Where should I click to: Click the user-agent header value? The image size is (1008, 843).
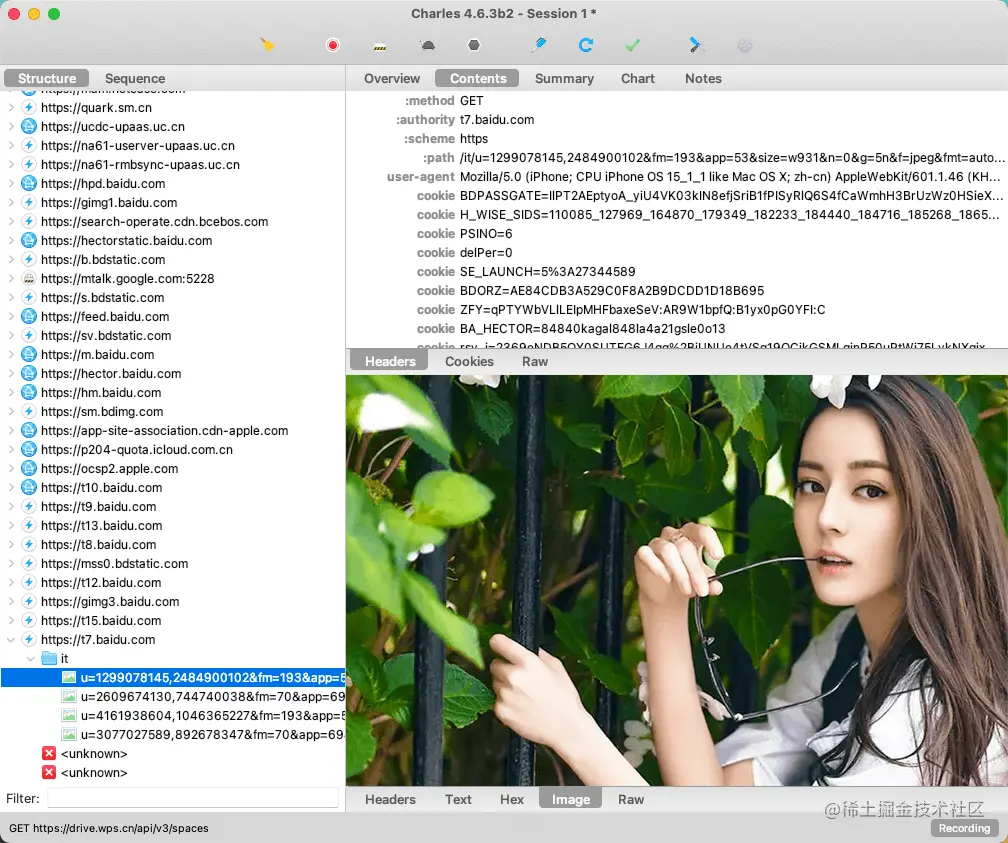click(730, 177)
